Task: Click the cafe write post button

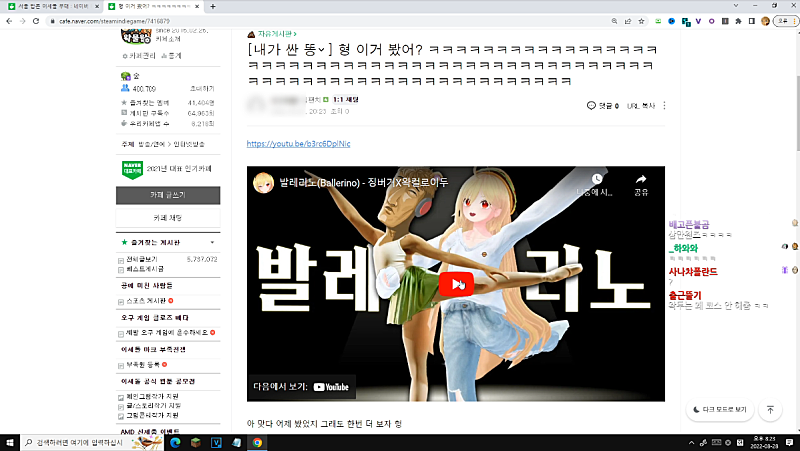Action: (168, 194)
